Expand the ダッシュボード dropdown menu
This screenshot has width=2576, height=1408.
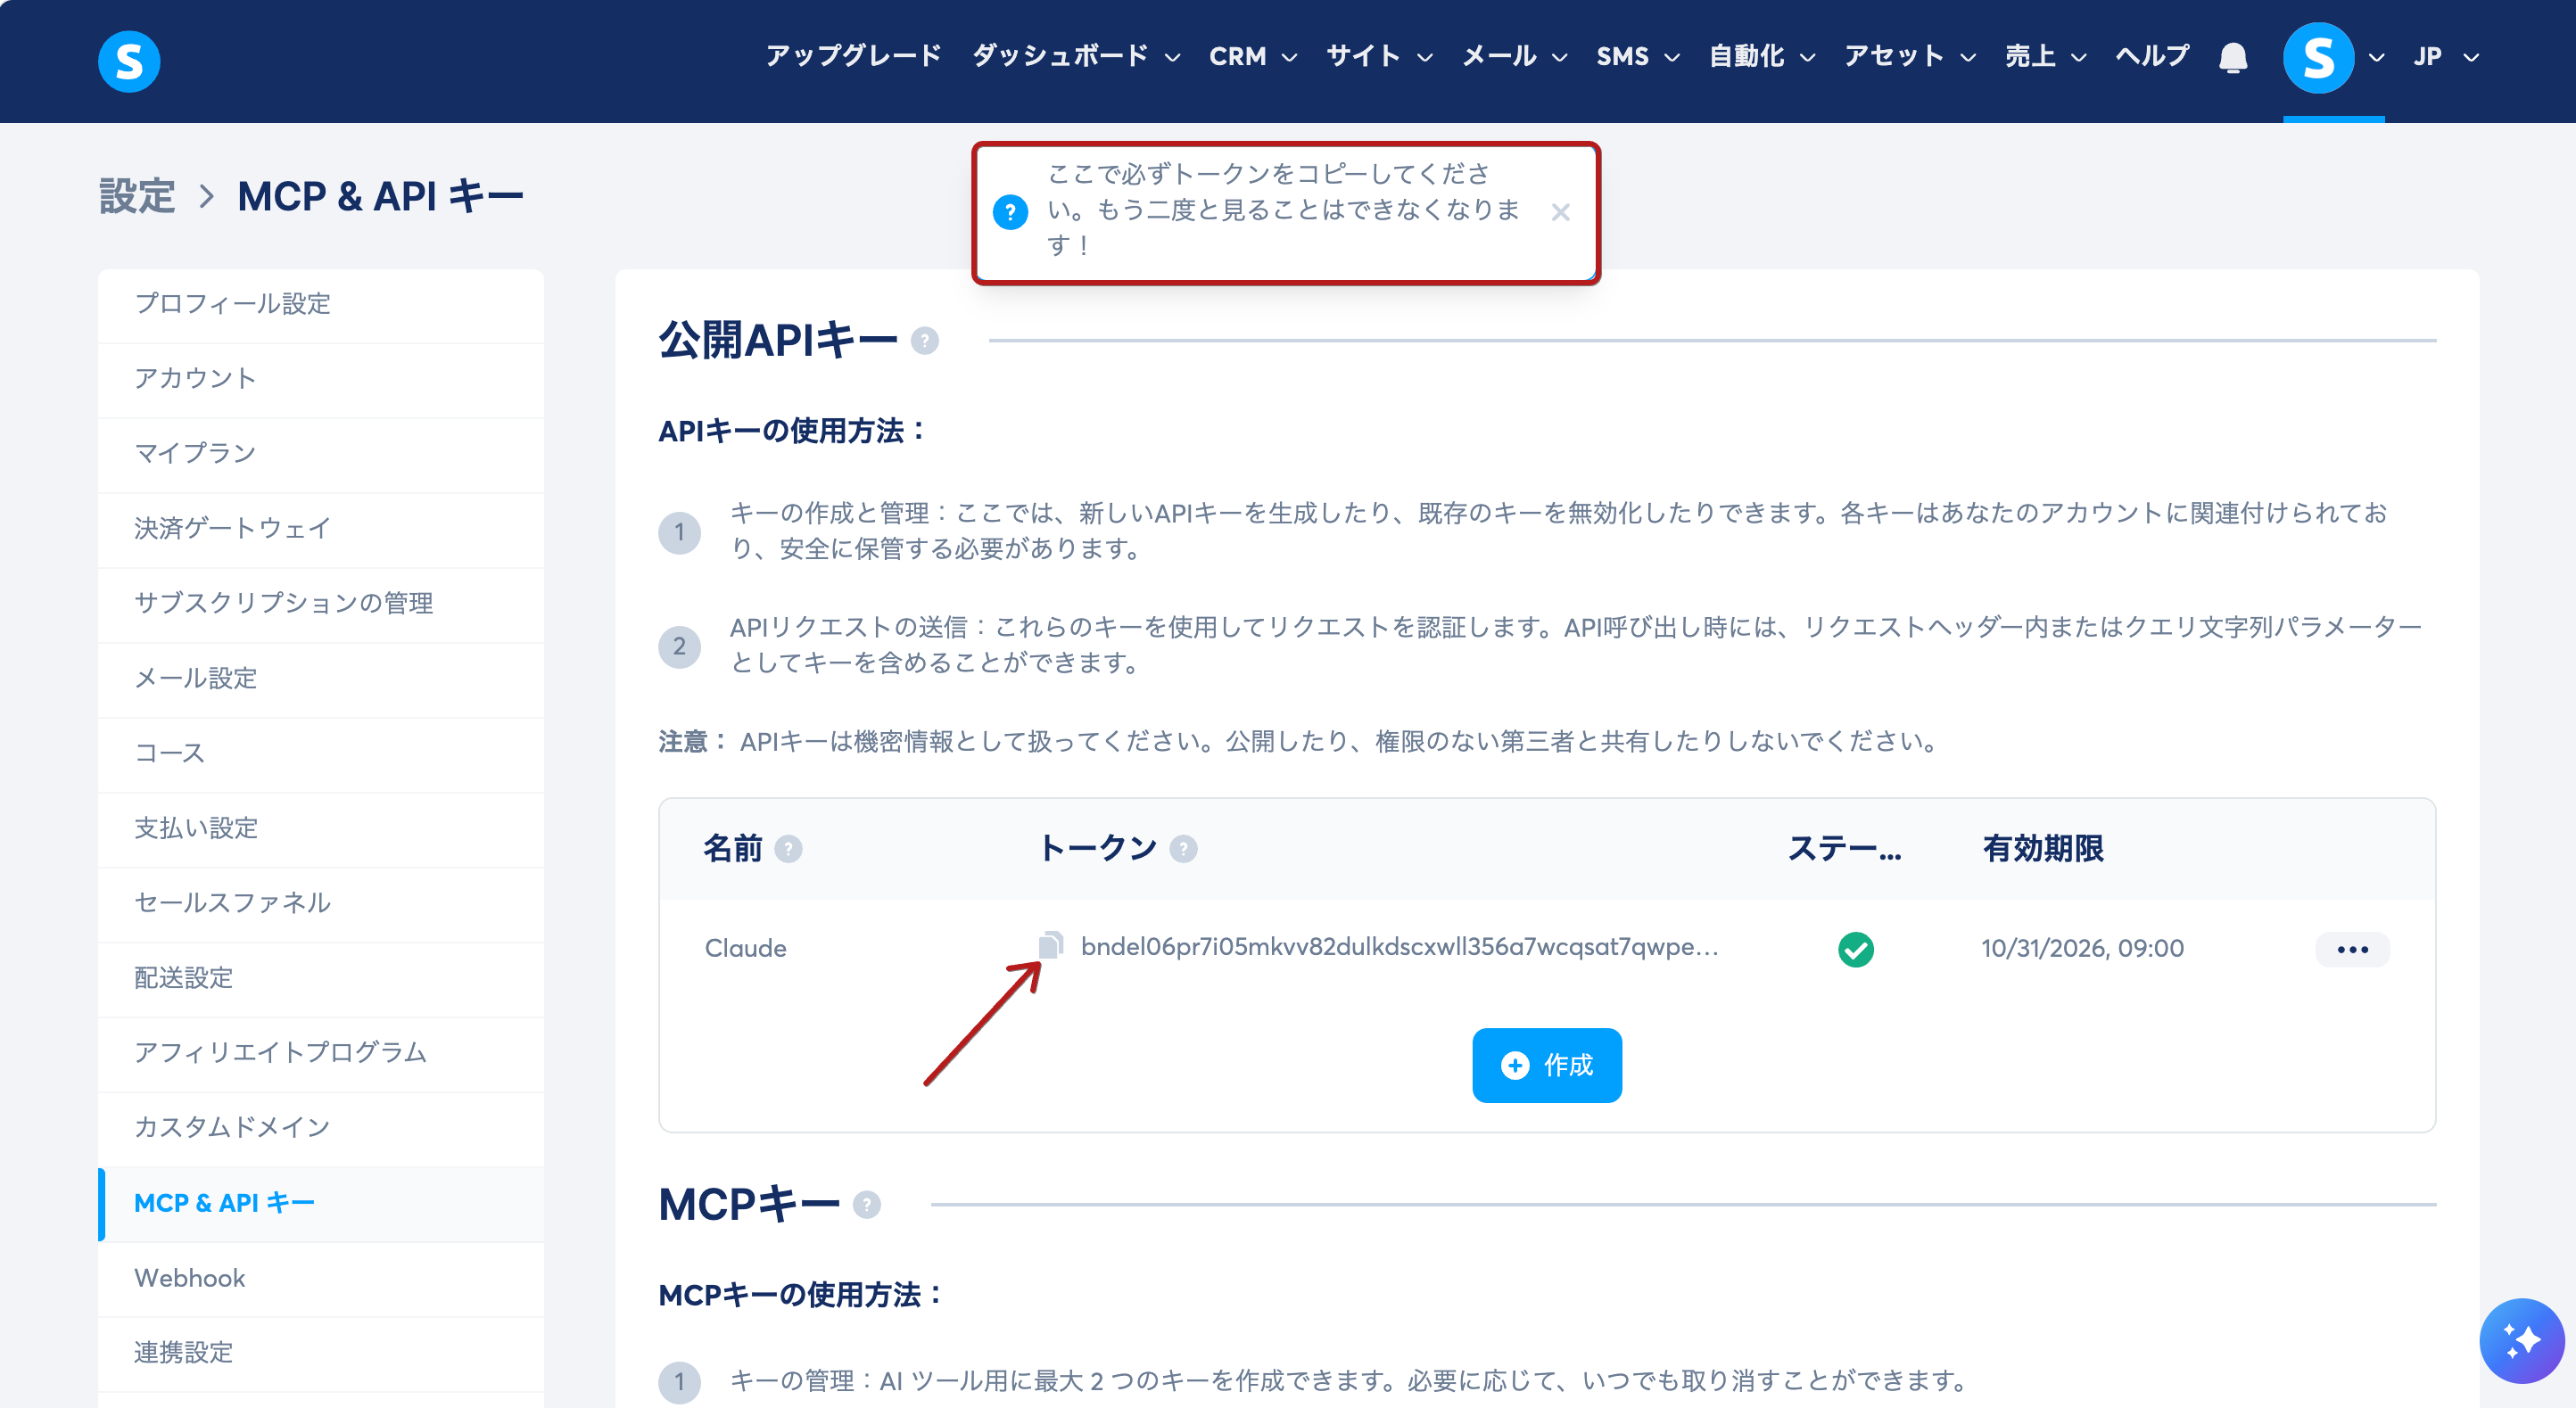pos(1076,56)
